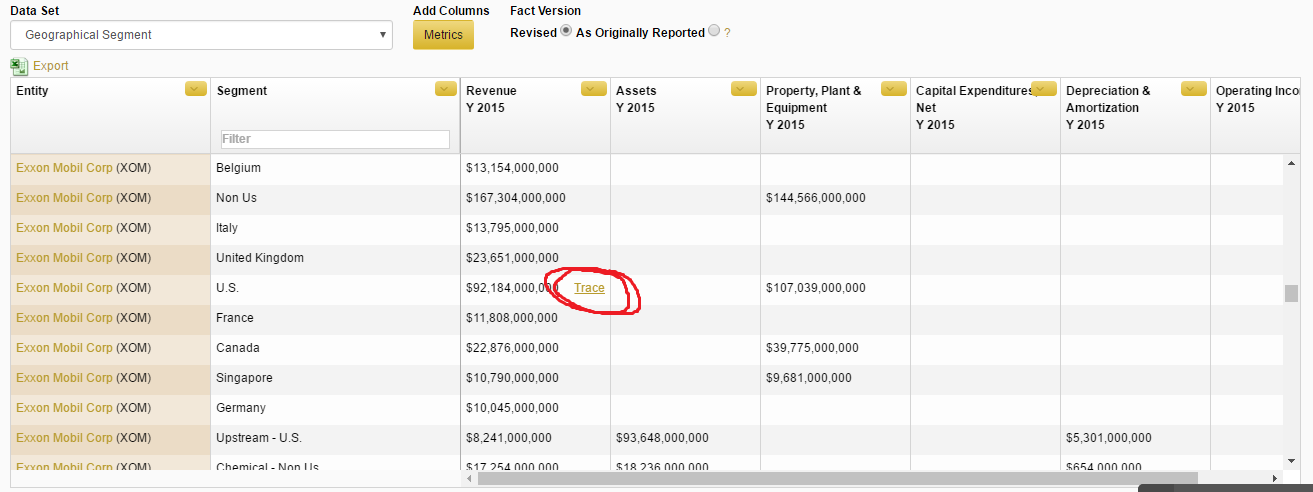Select U.S. PP&E $107,039,000,000 cell

pos(835,288)
